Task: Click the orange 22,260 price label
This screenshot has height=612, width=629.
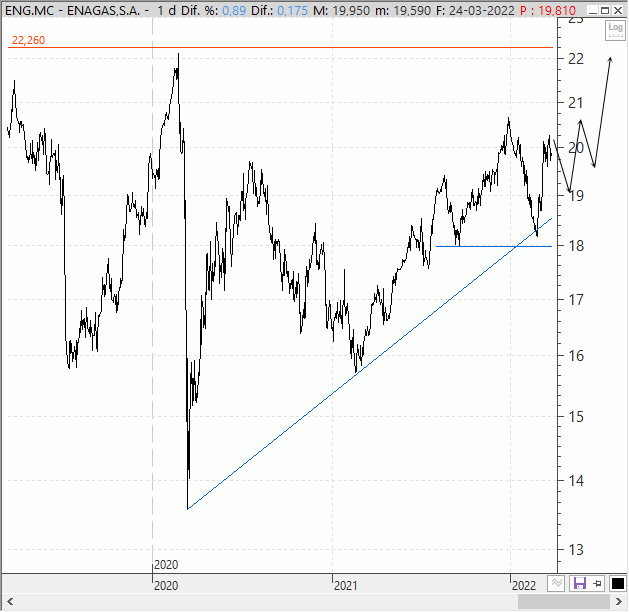Action: pyautogui.click(x=28, y=40)
